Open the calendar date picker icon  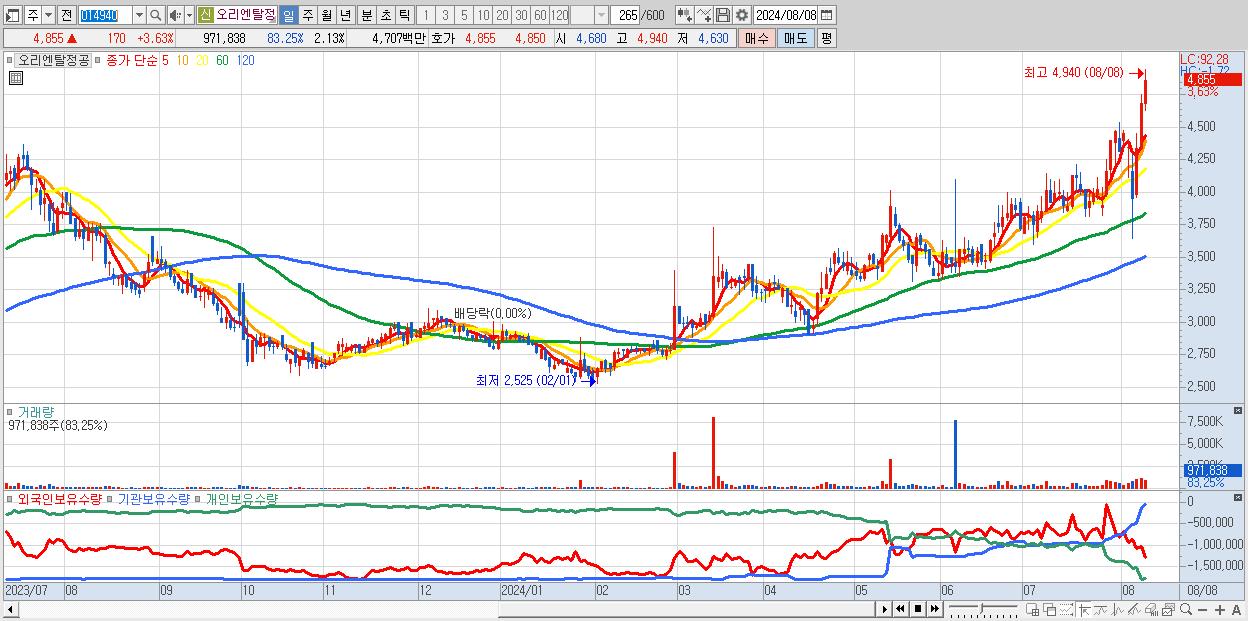pyautogui.click(x=827, y=15)
